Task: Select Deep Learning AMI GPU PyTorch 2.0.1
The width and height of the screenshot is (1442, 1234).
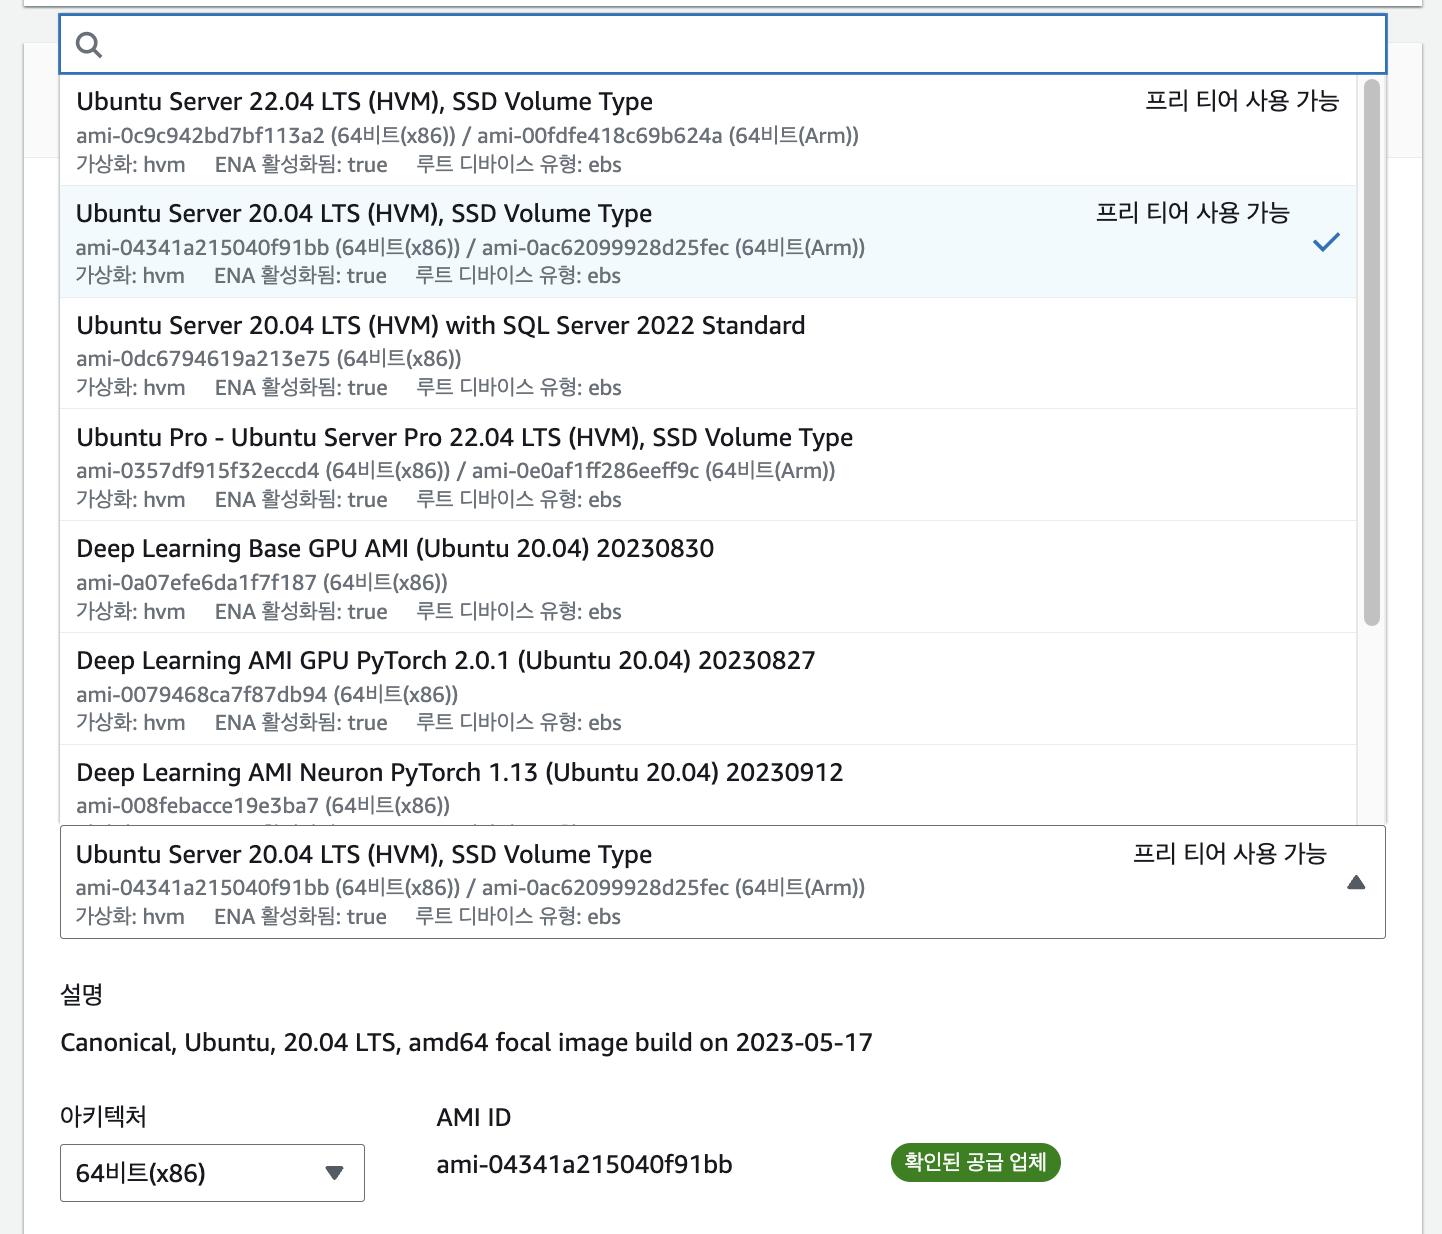Action: 708,689
